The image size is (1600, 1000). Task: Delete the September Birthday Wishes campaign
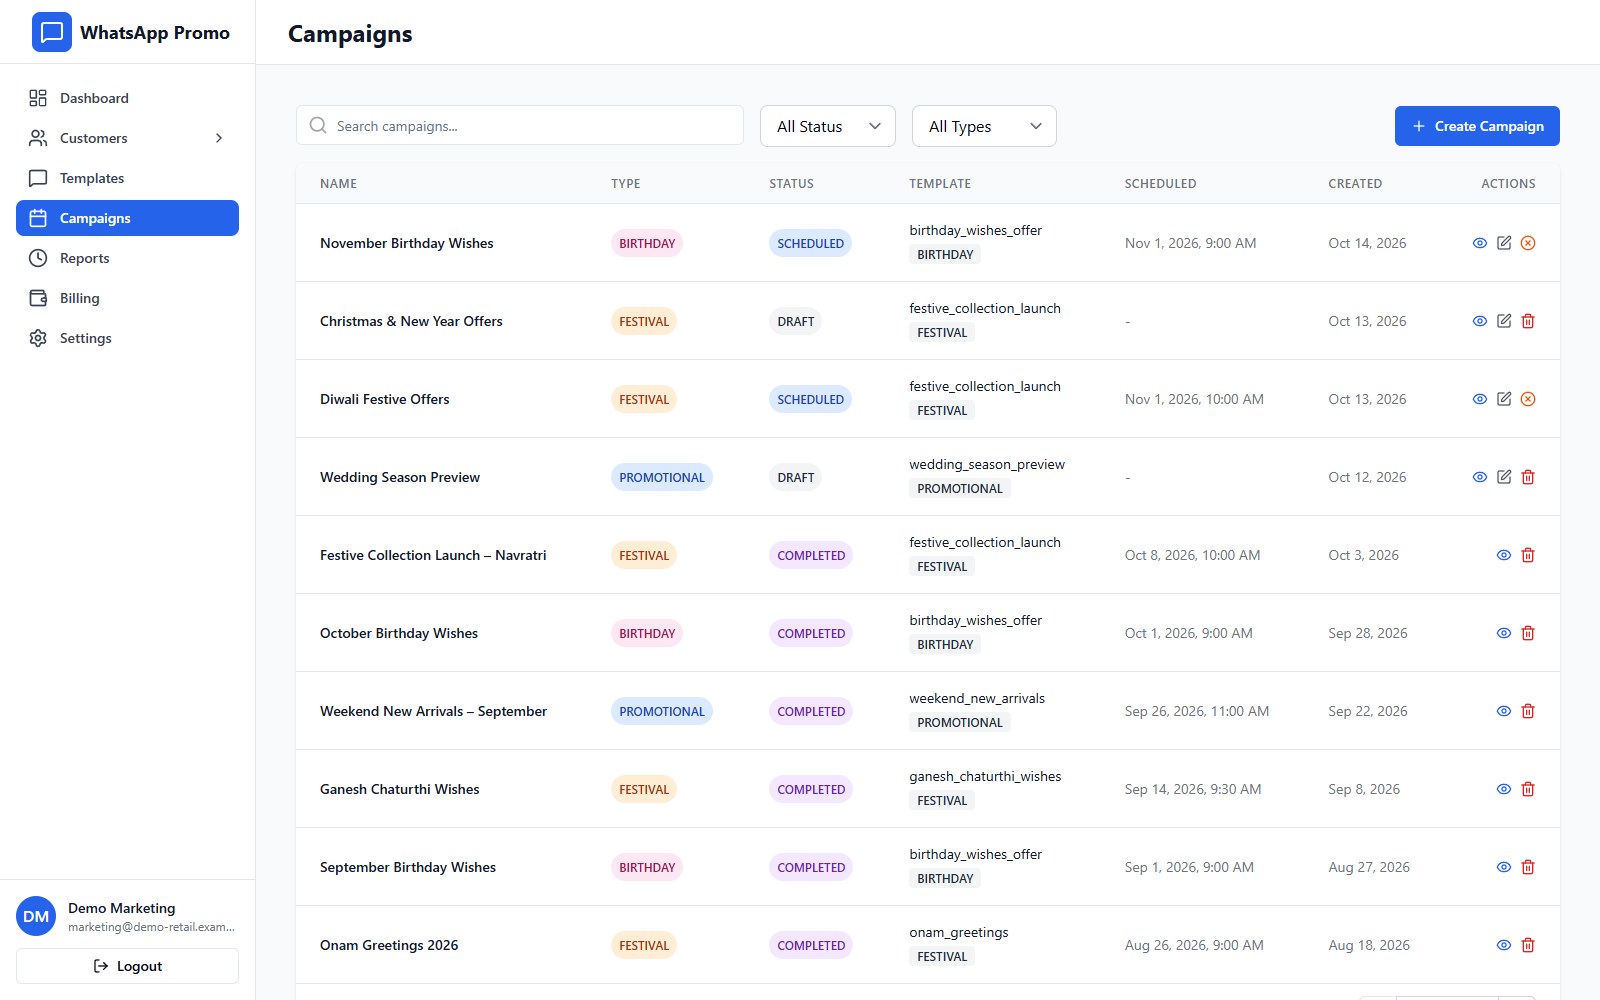(1528, 867)
